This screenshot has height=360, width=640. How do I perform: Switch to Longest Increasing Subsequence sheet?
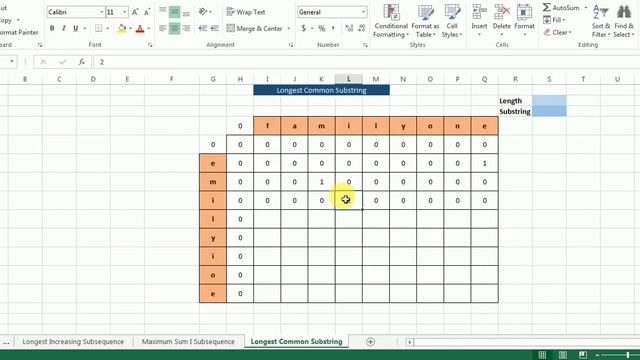click(x=73, y=342)
